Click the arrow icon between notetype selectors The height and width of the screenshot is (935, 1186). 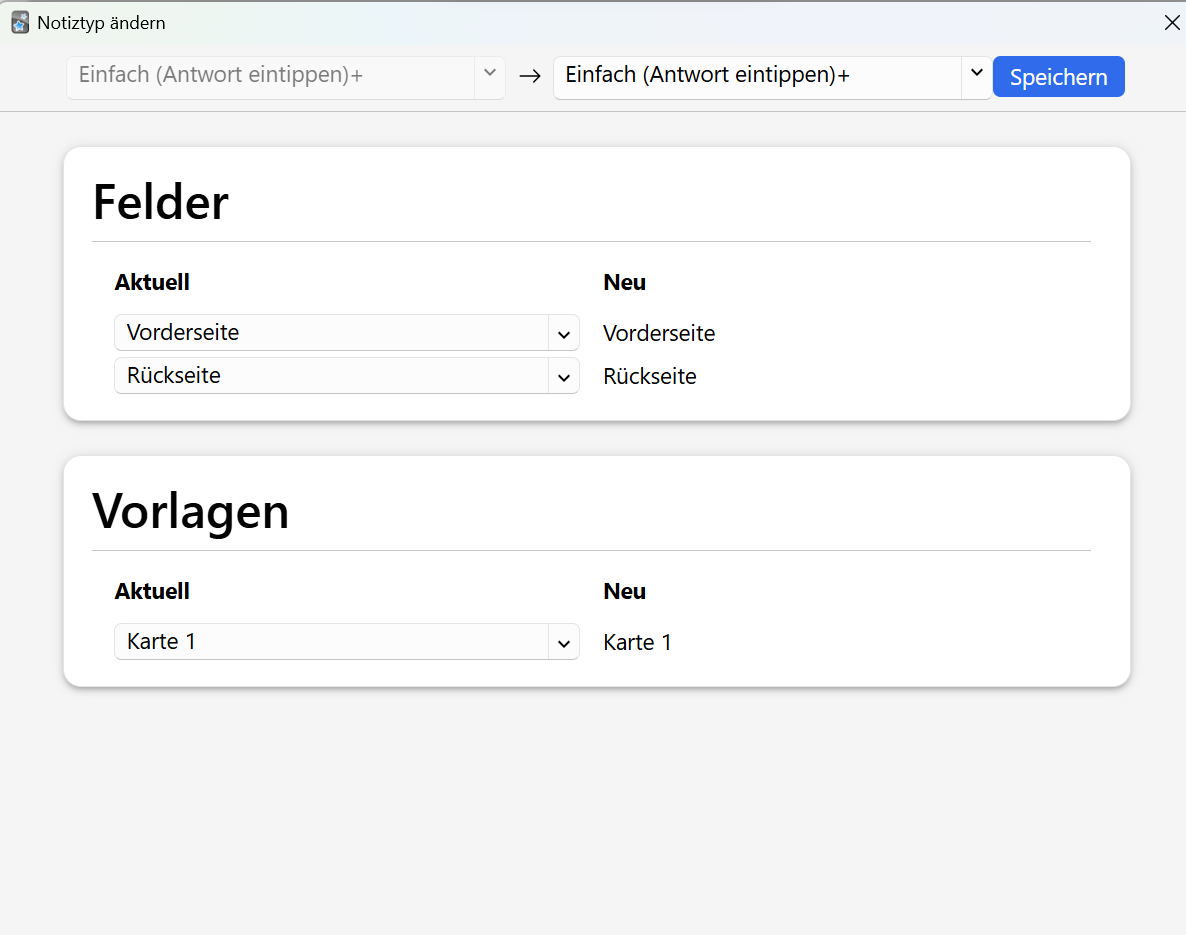pyautogui.click(x=530, y=76)
